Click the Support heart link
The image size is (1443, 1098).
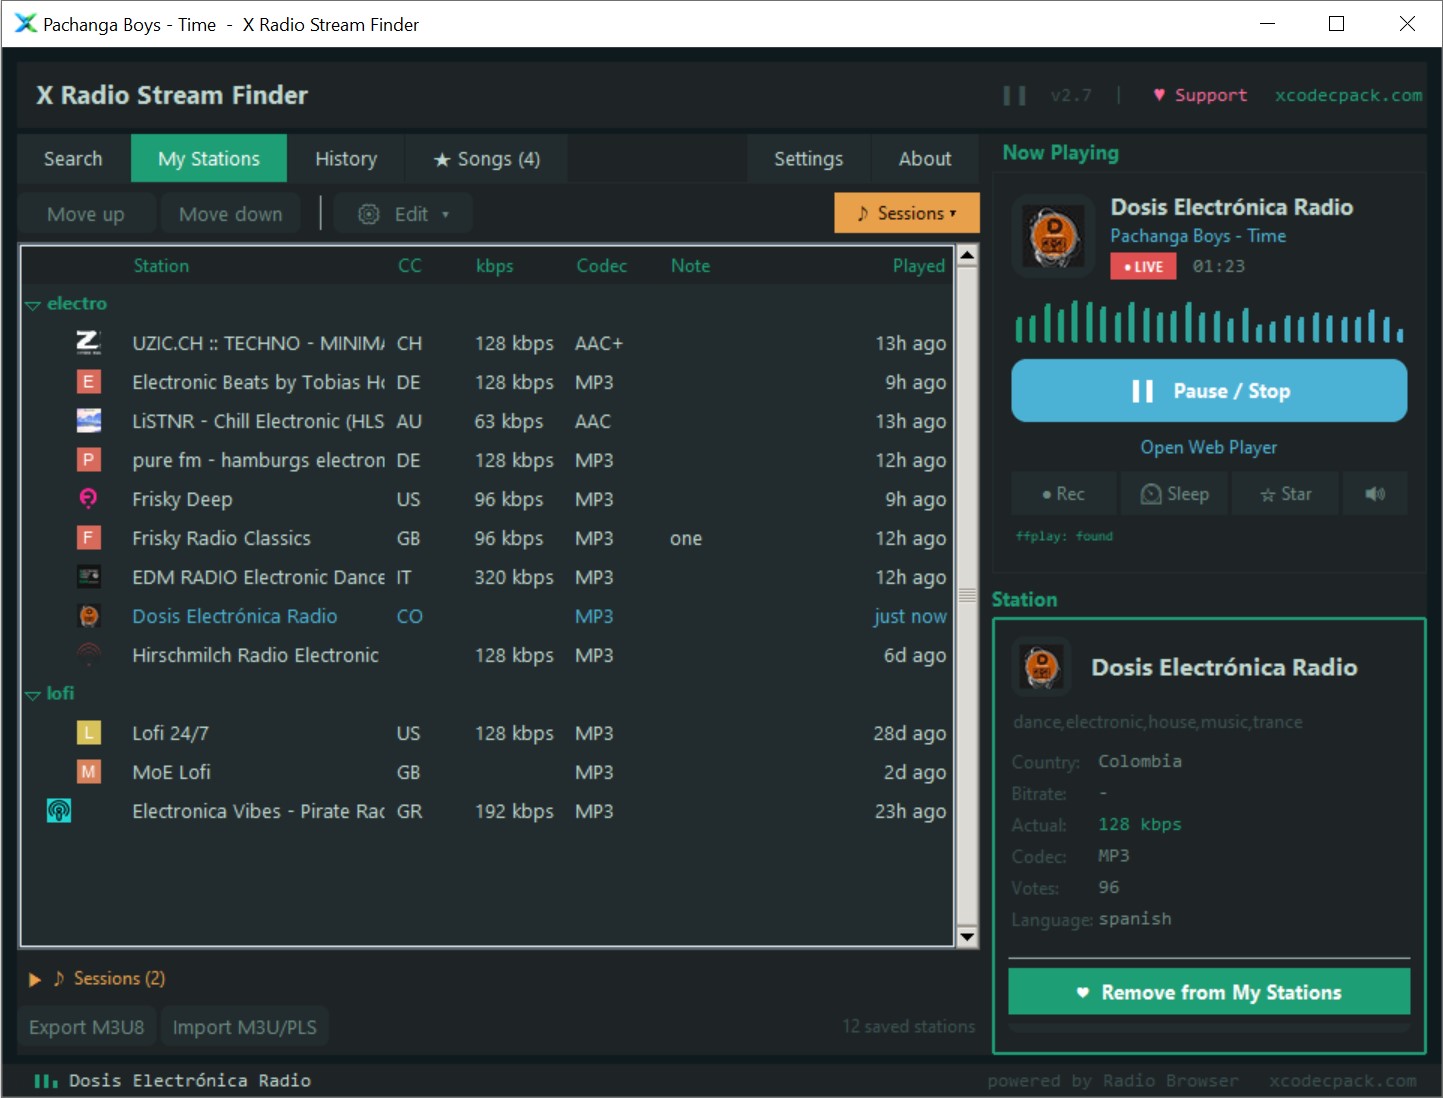[1200, 95]
